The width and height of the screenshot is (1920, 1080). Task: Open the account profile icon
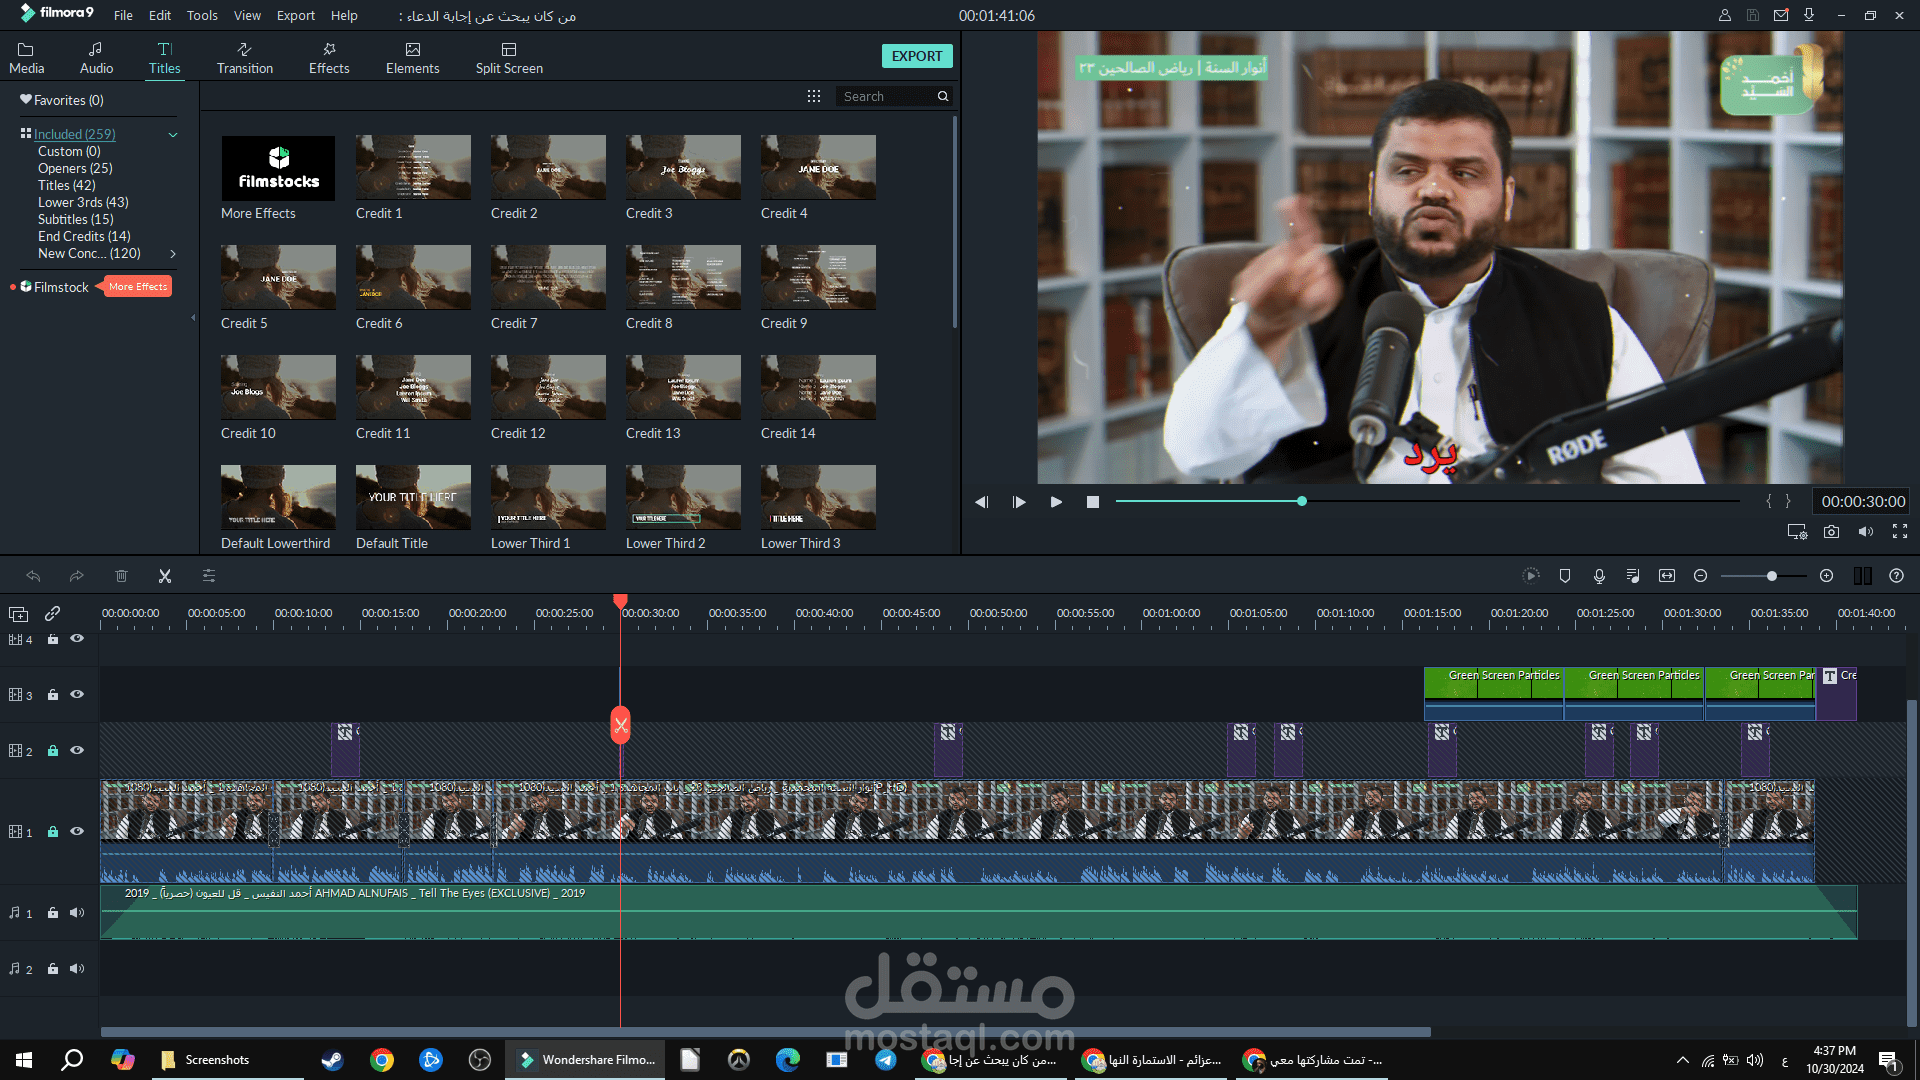pos(1725,16)
